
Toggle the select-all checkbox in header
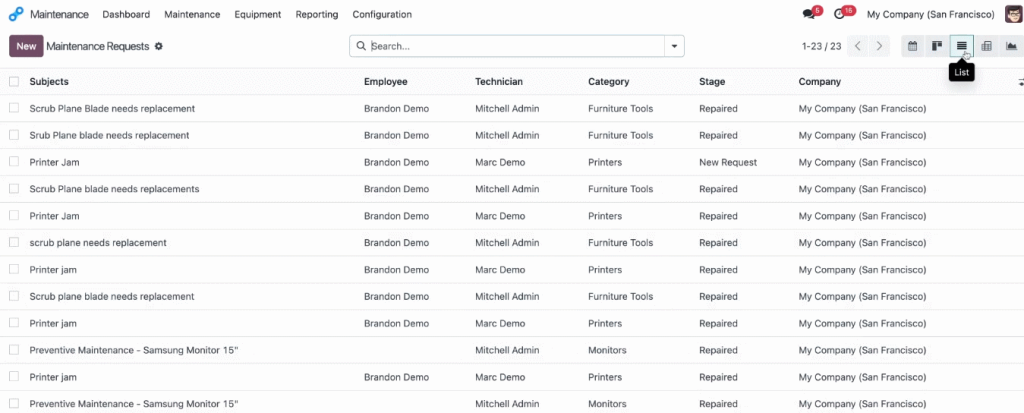coord(14,82)
